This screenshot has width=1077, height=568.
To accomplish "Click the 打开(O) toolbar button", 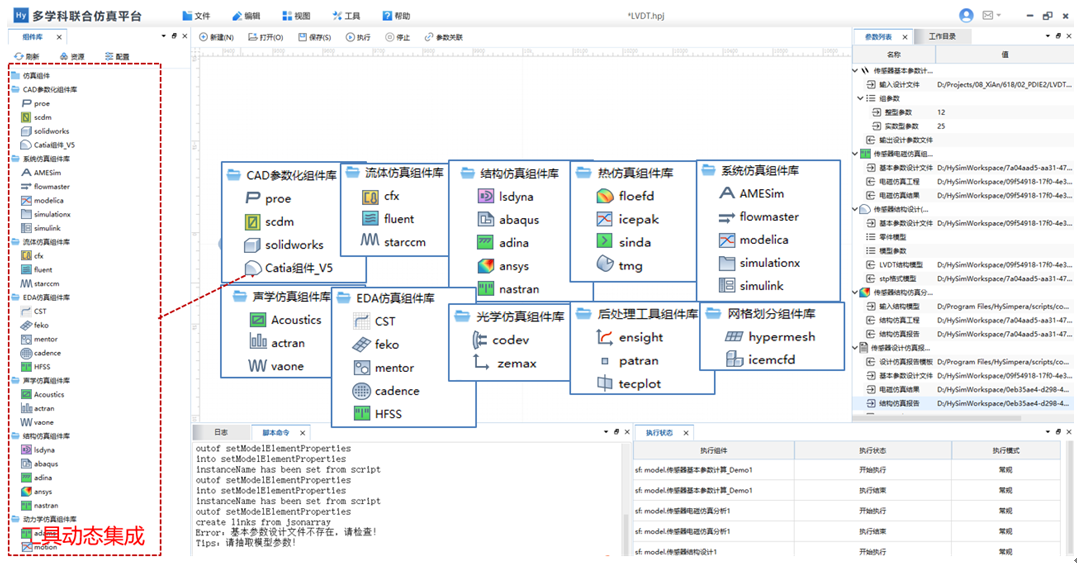I will pyautogui.click(x=266, y=37).
